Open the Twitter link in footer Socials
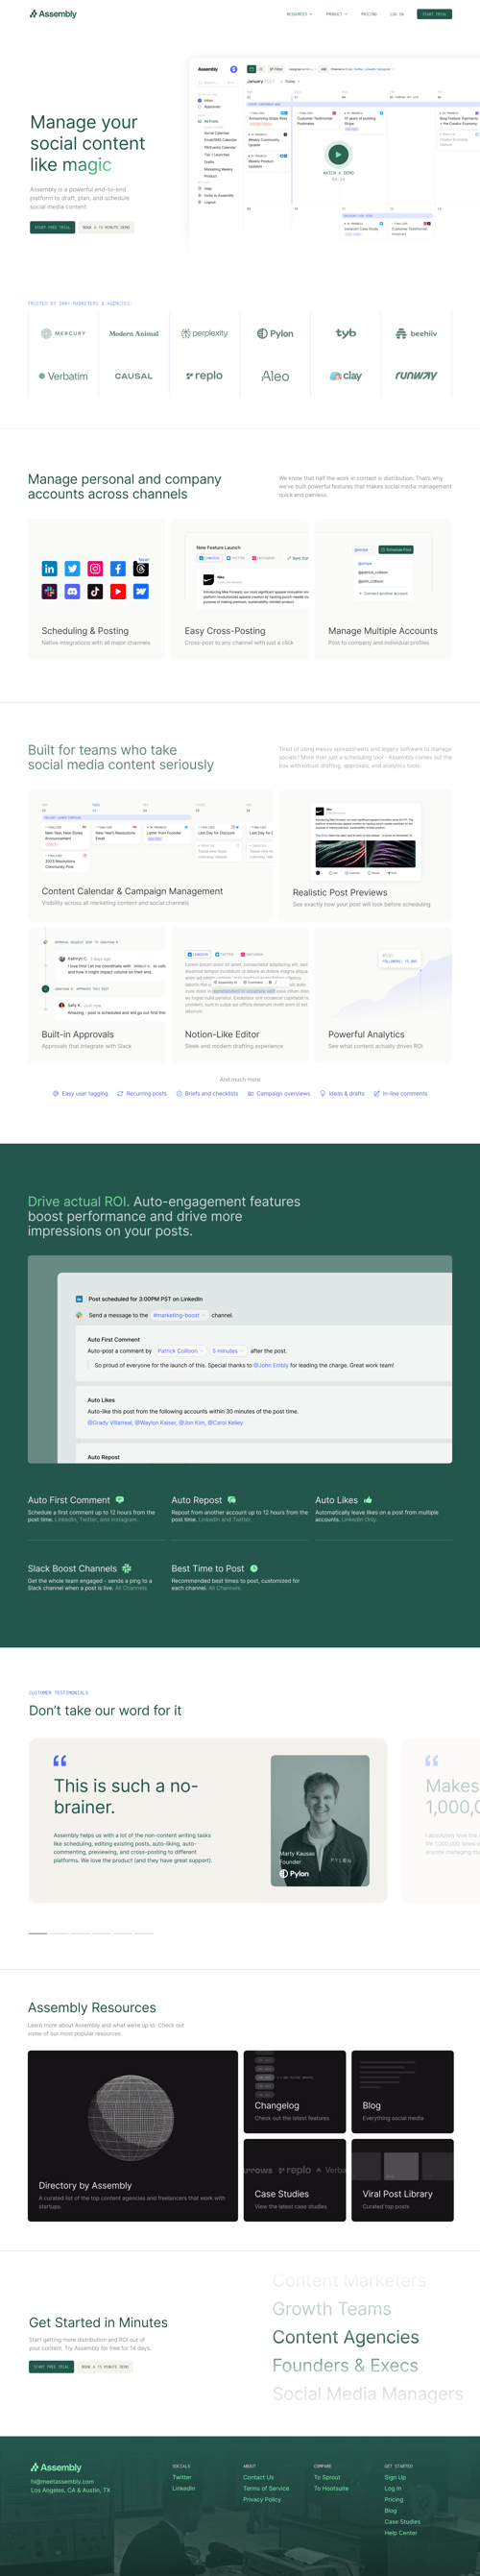 point(182,2477)
